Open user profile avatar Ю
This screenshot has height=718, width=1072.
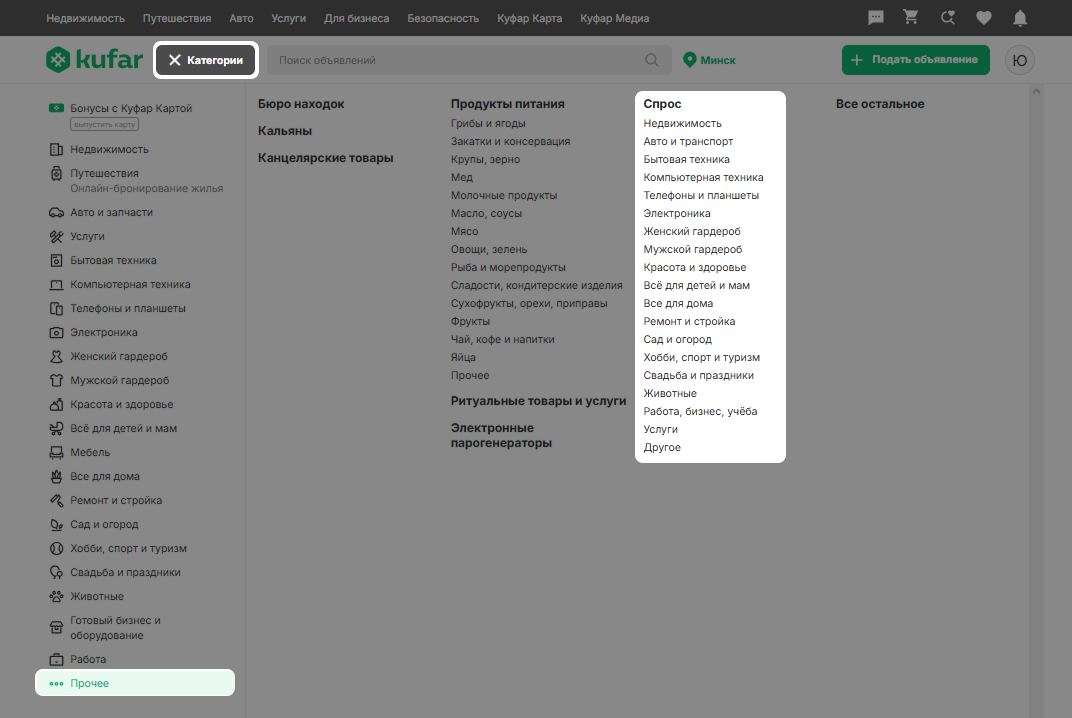pos(1019,60)
